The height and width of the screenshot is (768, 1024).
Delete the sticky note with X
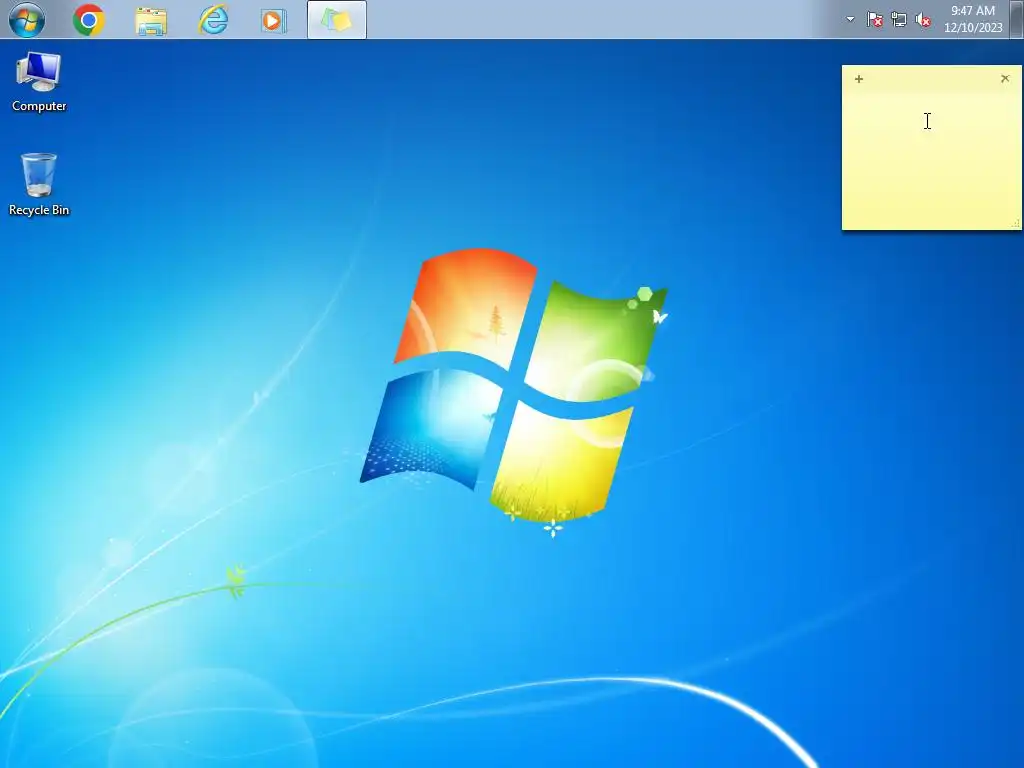1005,78
